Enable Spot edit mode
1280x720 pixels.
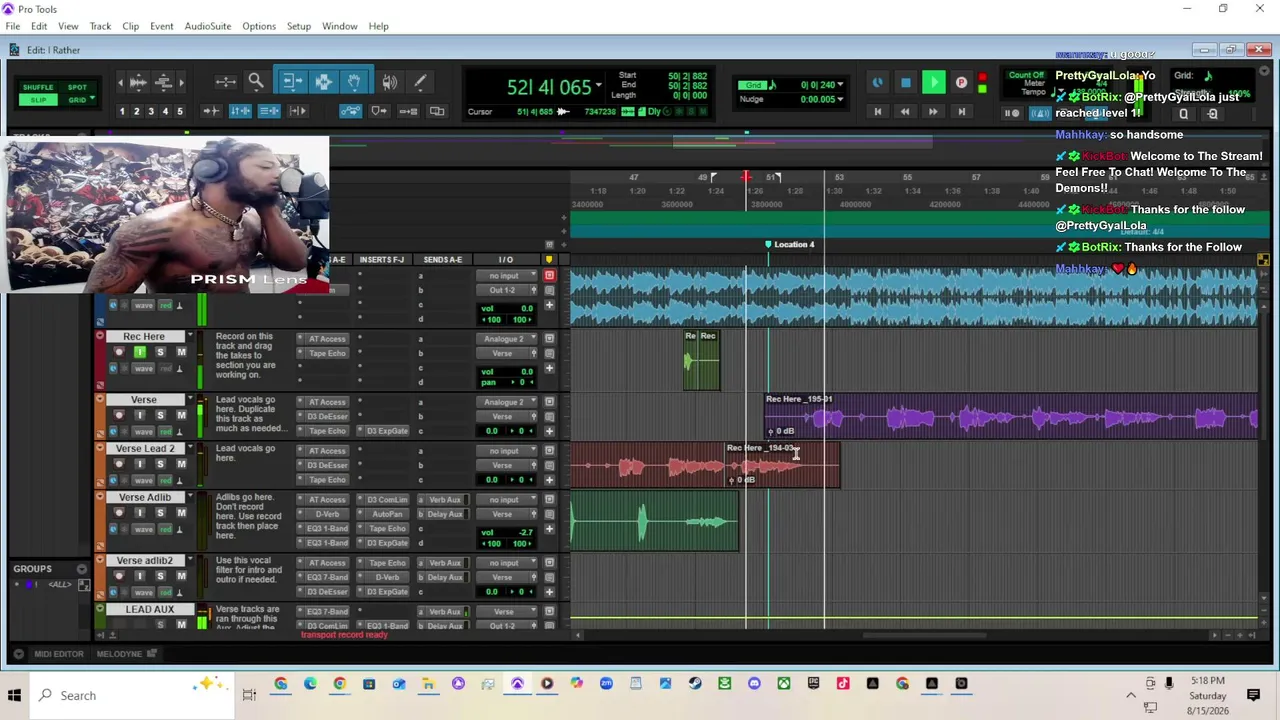click(77, 87)
